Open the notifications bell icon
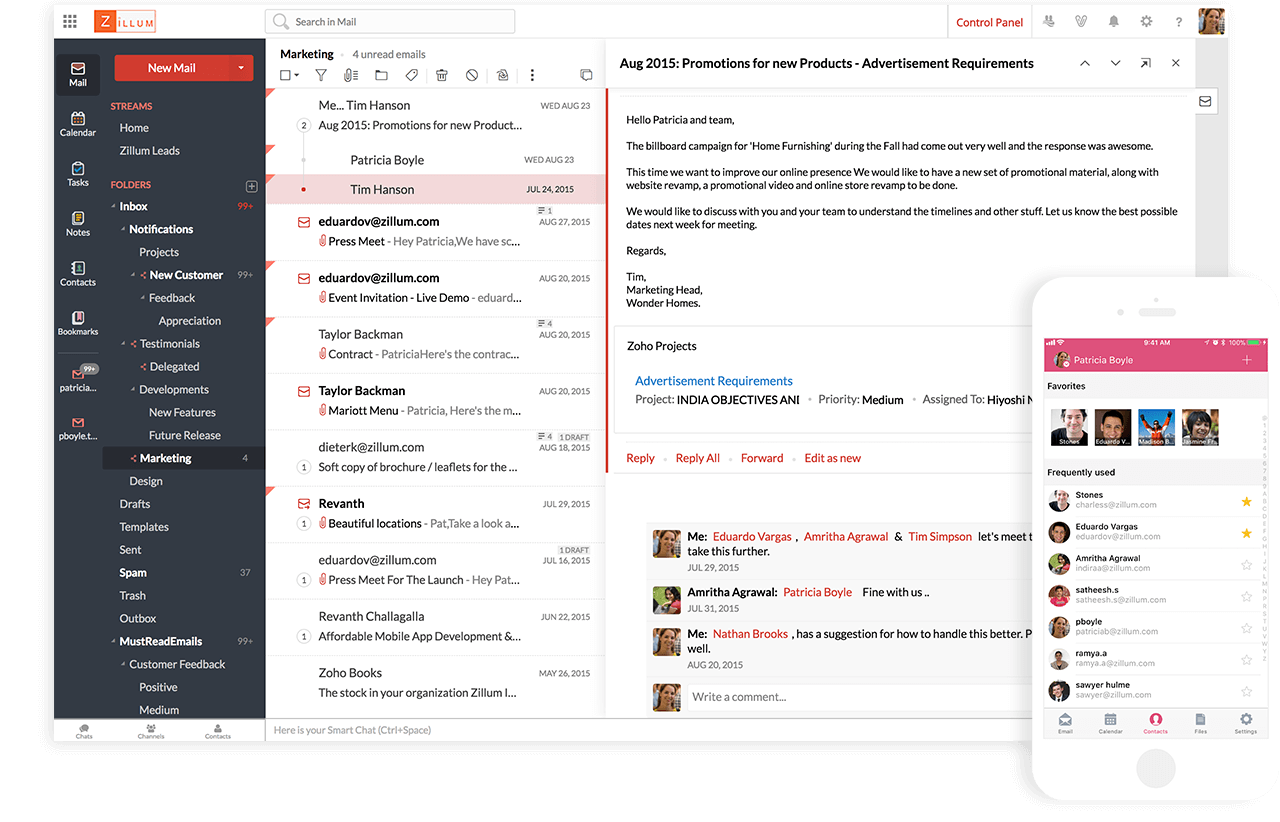Screen dimensions: 1280x822 point(1113,21)
